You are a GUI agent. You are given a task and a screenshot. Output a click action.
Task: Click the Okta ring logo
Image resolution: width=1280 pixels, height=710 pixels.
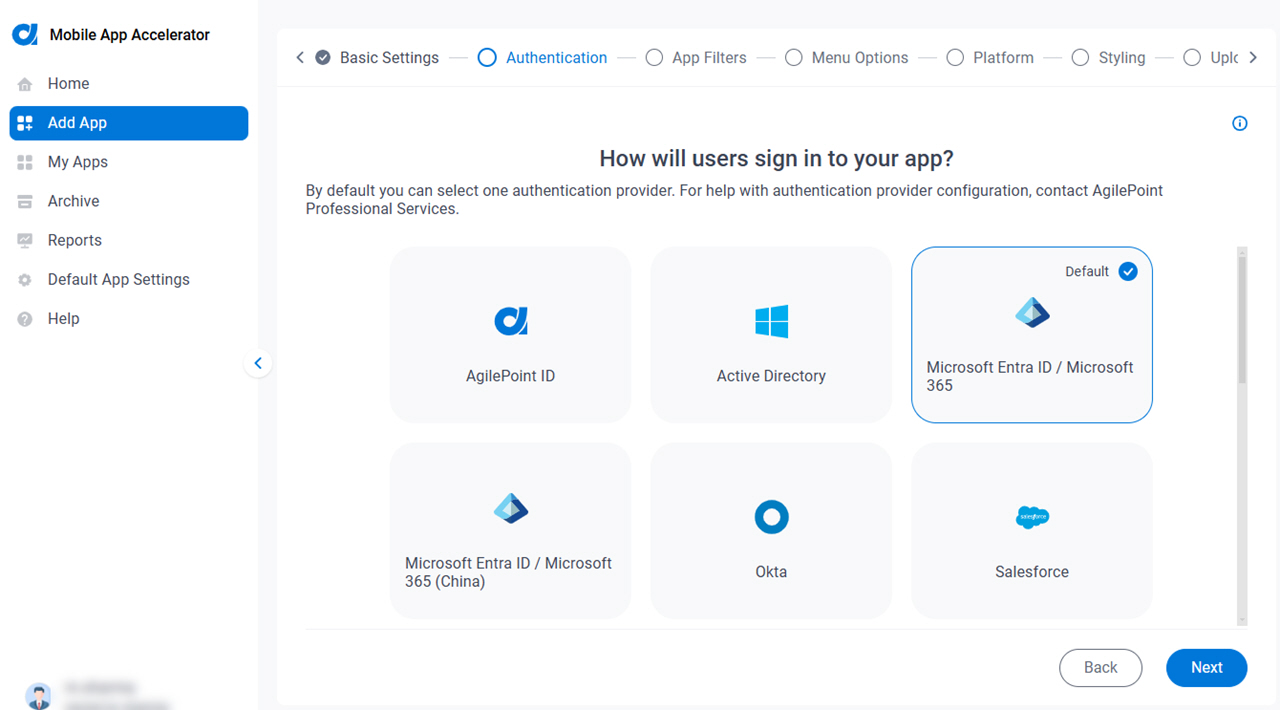point(771,517)
